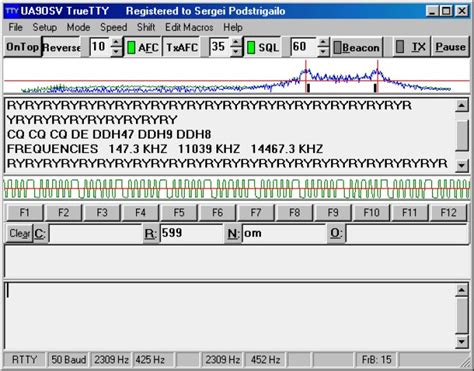
Task: Click the up arrow of the transmit text scrollbar
Action: pyautogui.click(x=462, y=290)
